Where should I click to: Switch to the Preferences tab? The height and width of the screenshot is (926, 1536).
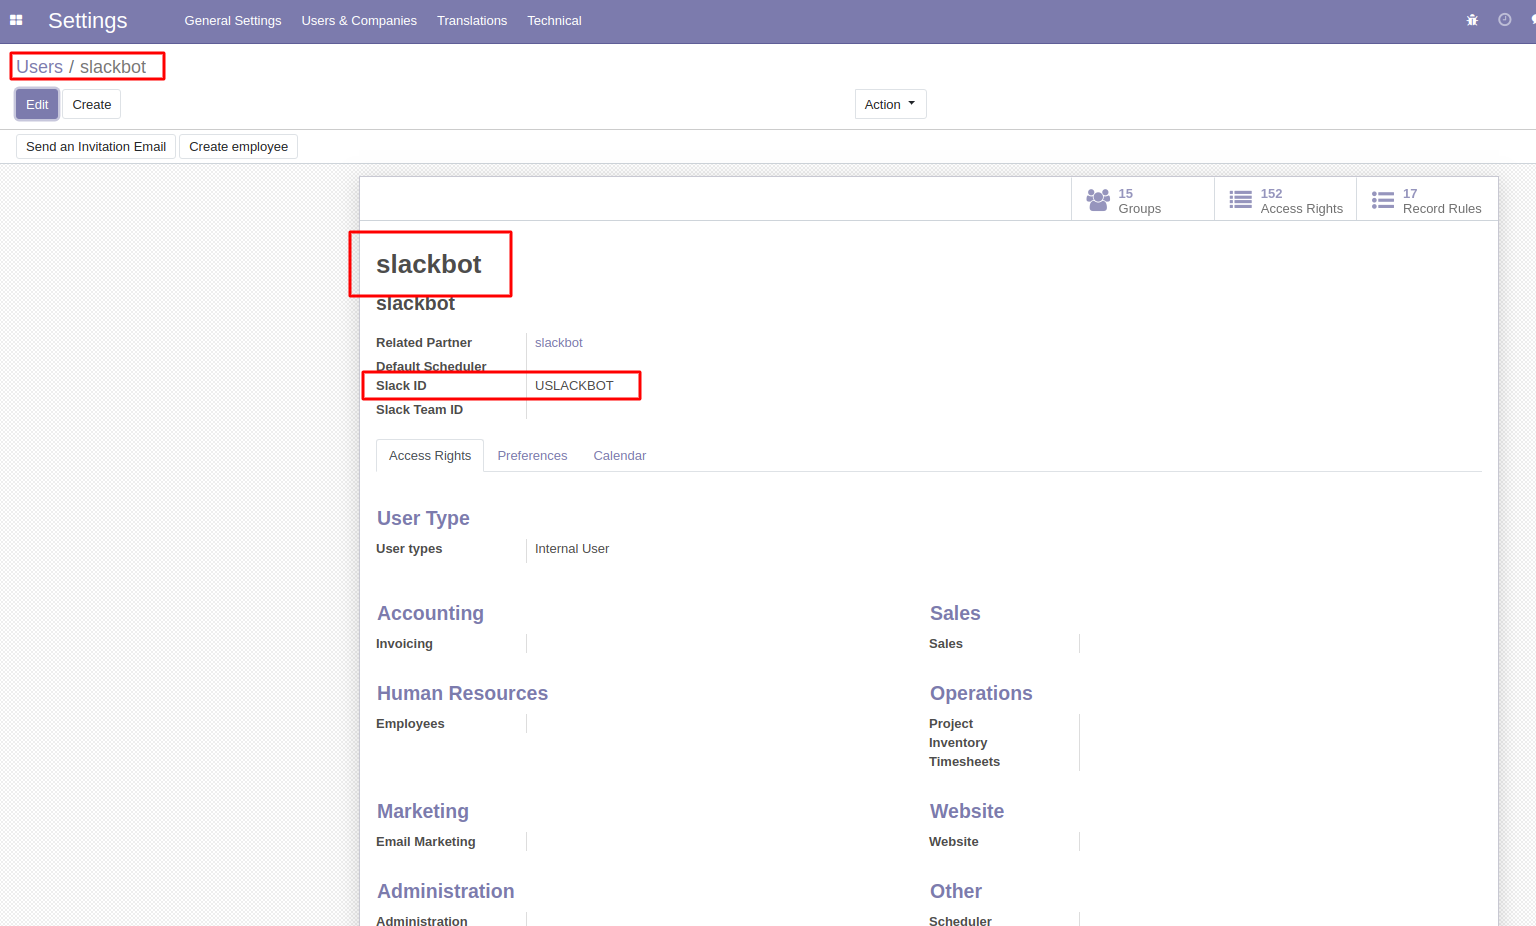(532, 456)
